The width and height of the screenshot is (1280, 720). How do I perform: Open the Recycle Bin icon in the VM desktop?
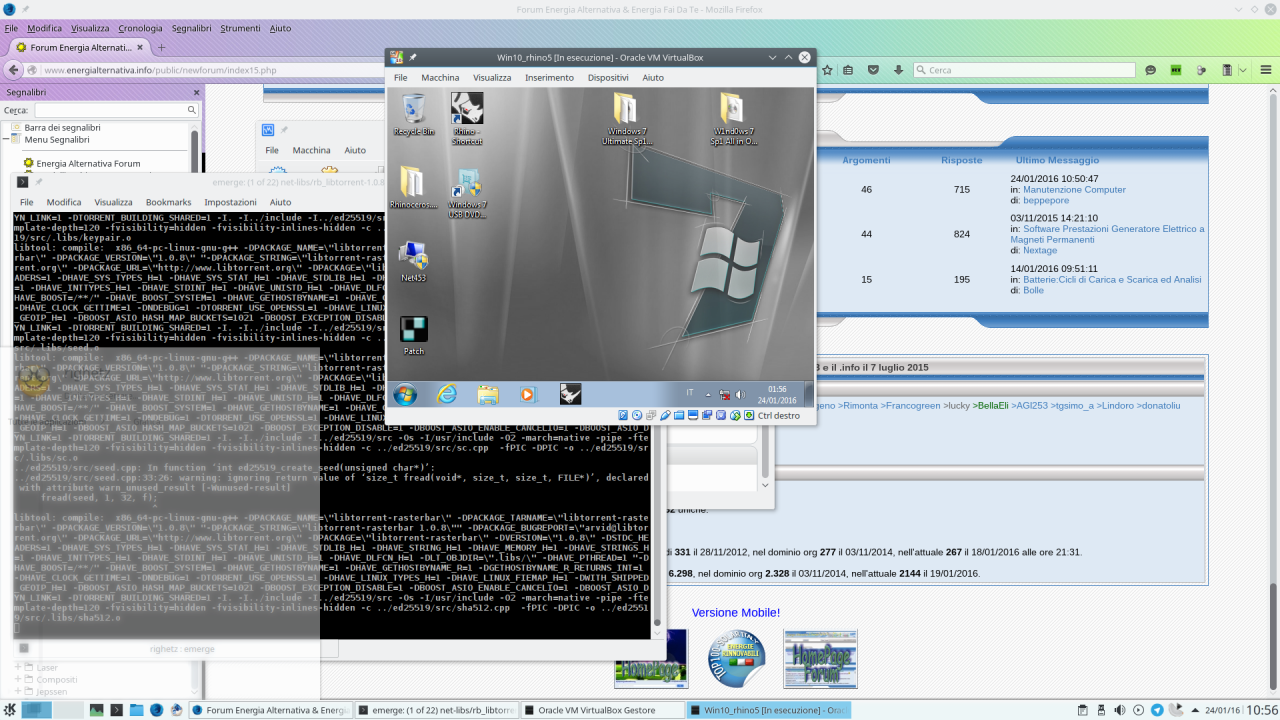point(414,114)
